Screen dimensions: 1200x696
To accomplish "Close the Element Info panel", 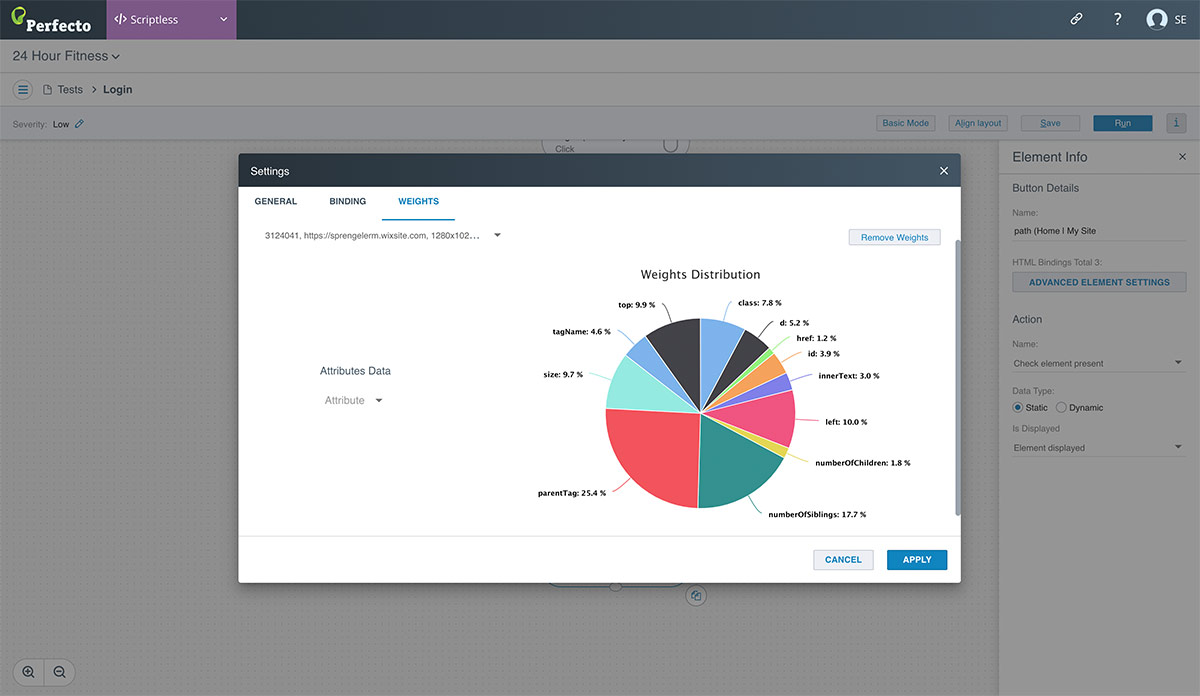I will click(x=1182, y=157).
